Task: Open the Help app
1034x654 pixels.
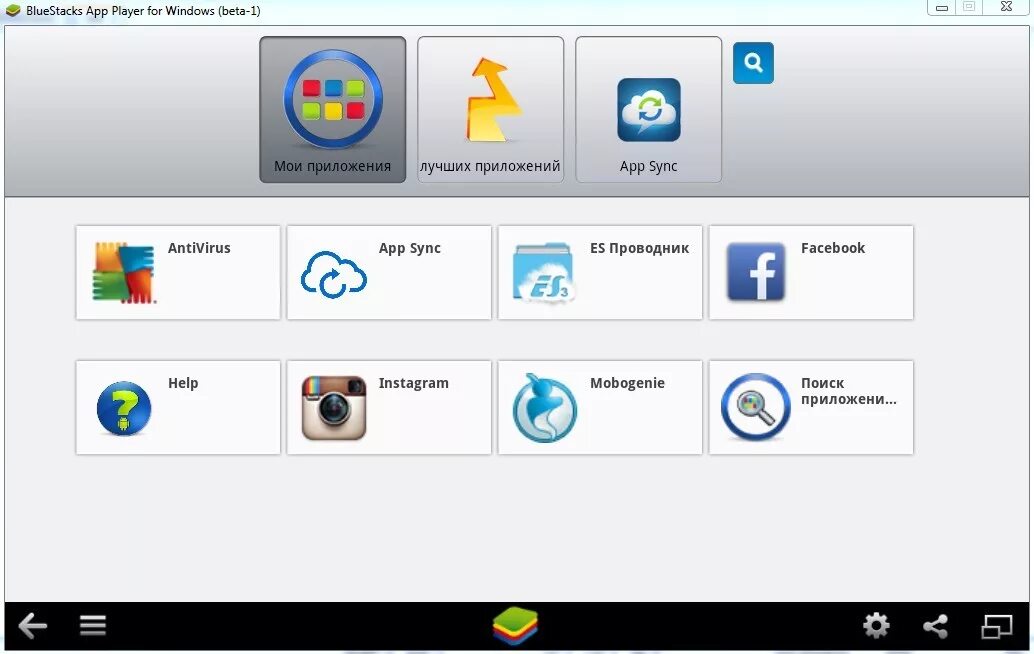Action: (178, 407)
